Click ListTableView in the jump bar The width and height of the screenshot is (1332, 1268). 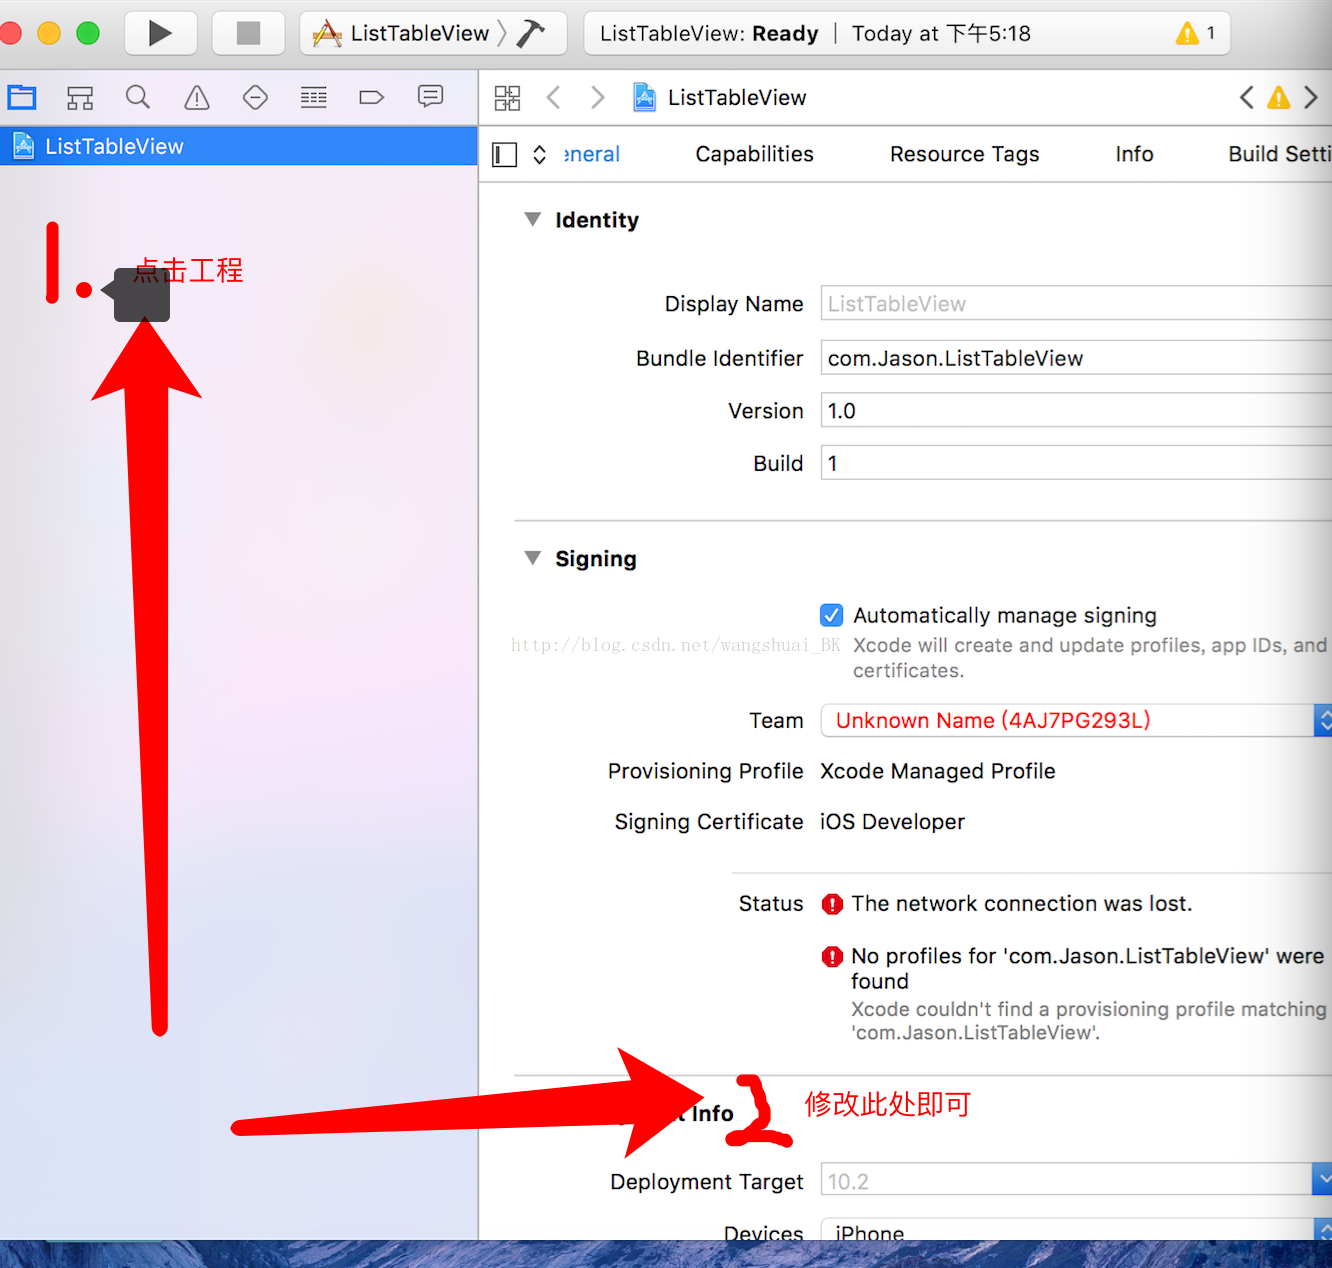[719, 97]
